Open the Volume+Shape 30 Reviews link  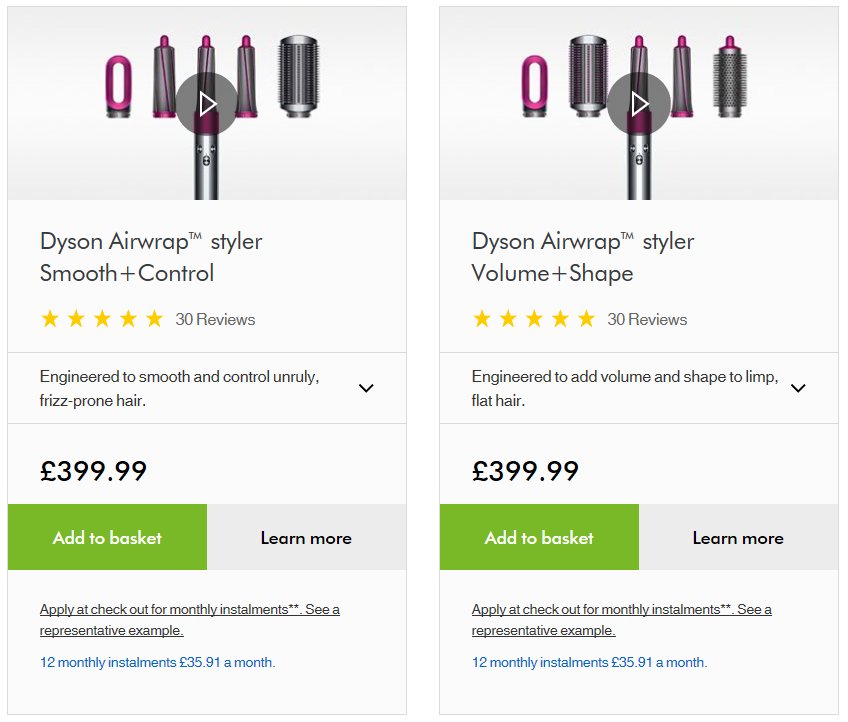pos(647,320)
